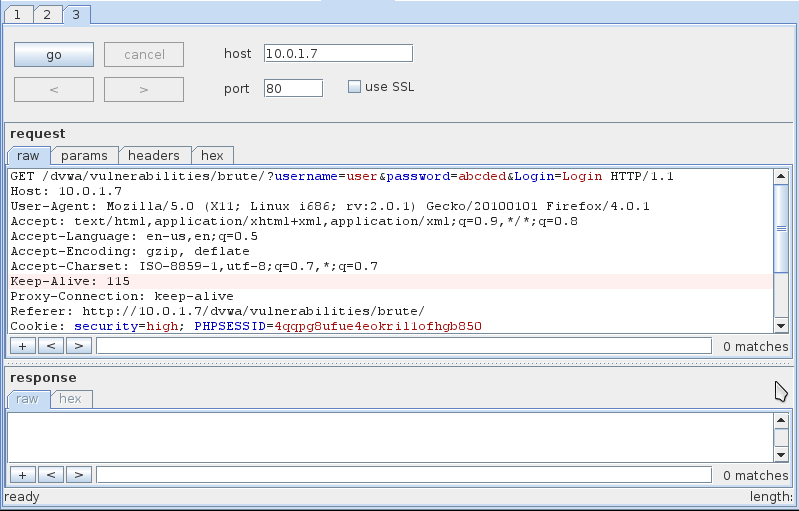Click the password value abcded in URL
The height and width of the screenshot is (511, 799).
tap(482, 176)
